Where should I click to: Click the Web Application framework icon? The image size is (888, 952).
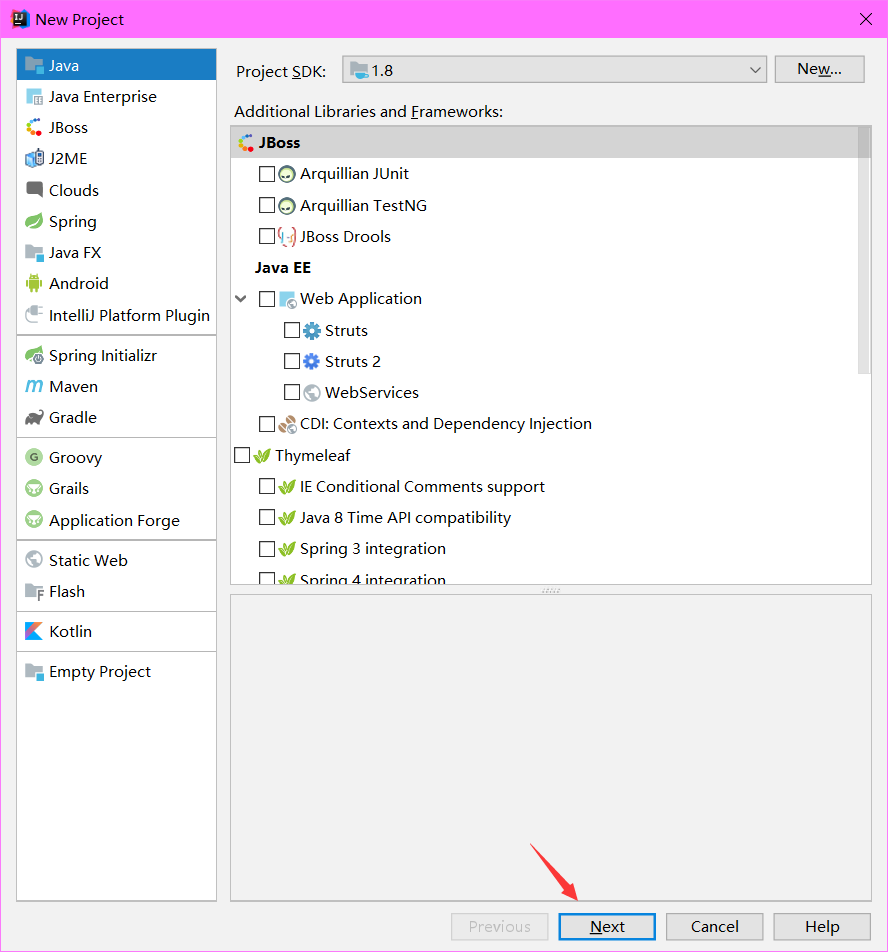(288, 299)
